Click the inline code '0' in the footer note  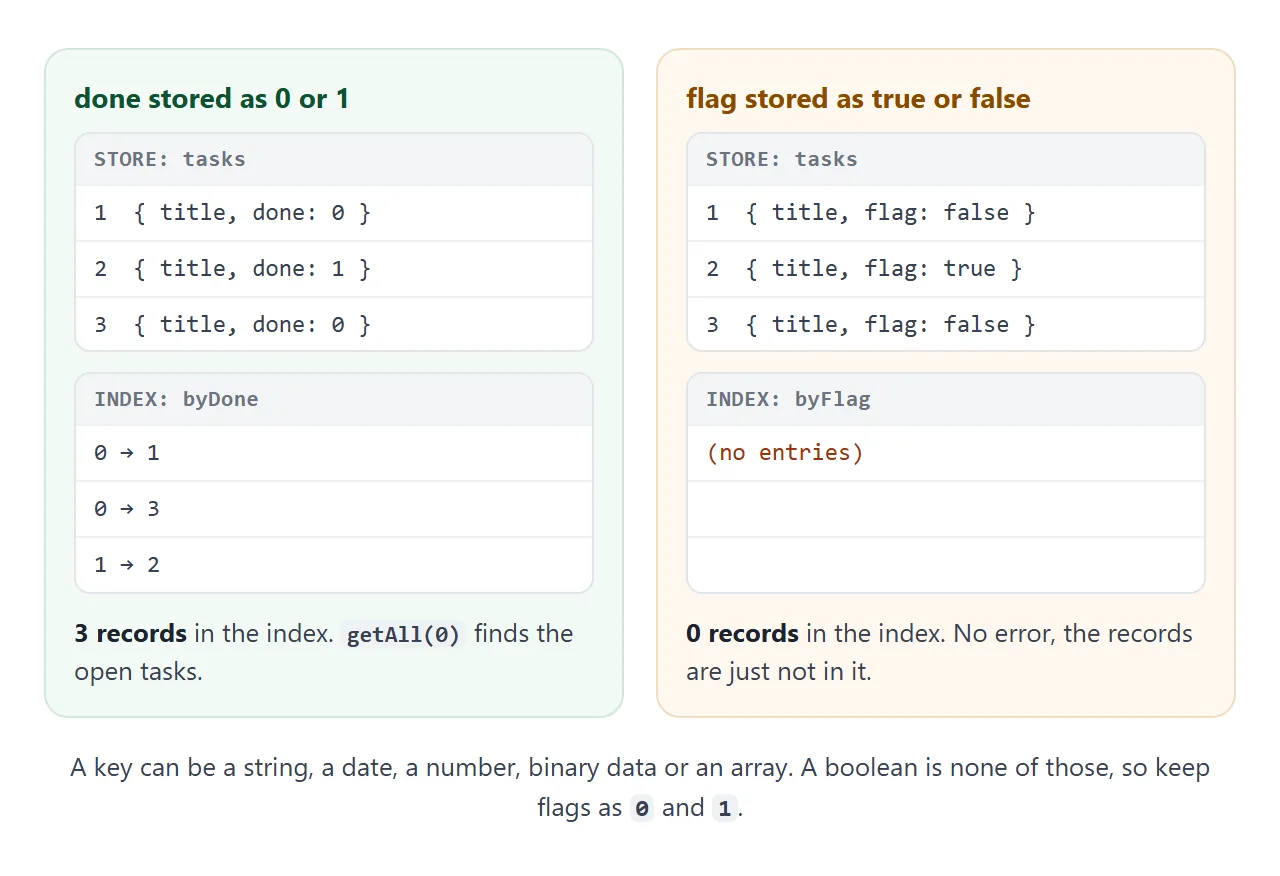(x=642, y=808)
